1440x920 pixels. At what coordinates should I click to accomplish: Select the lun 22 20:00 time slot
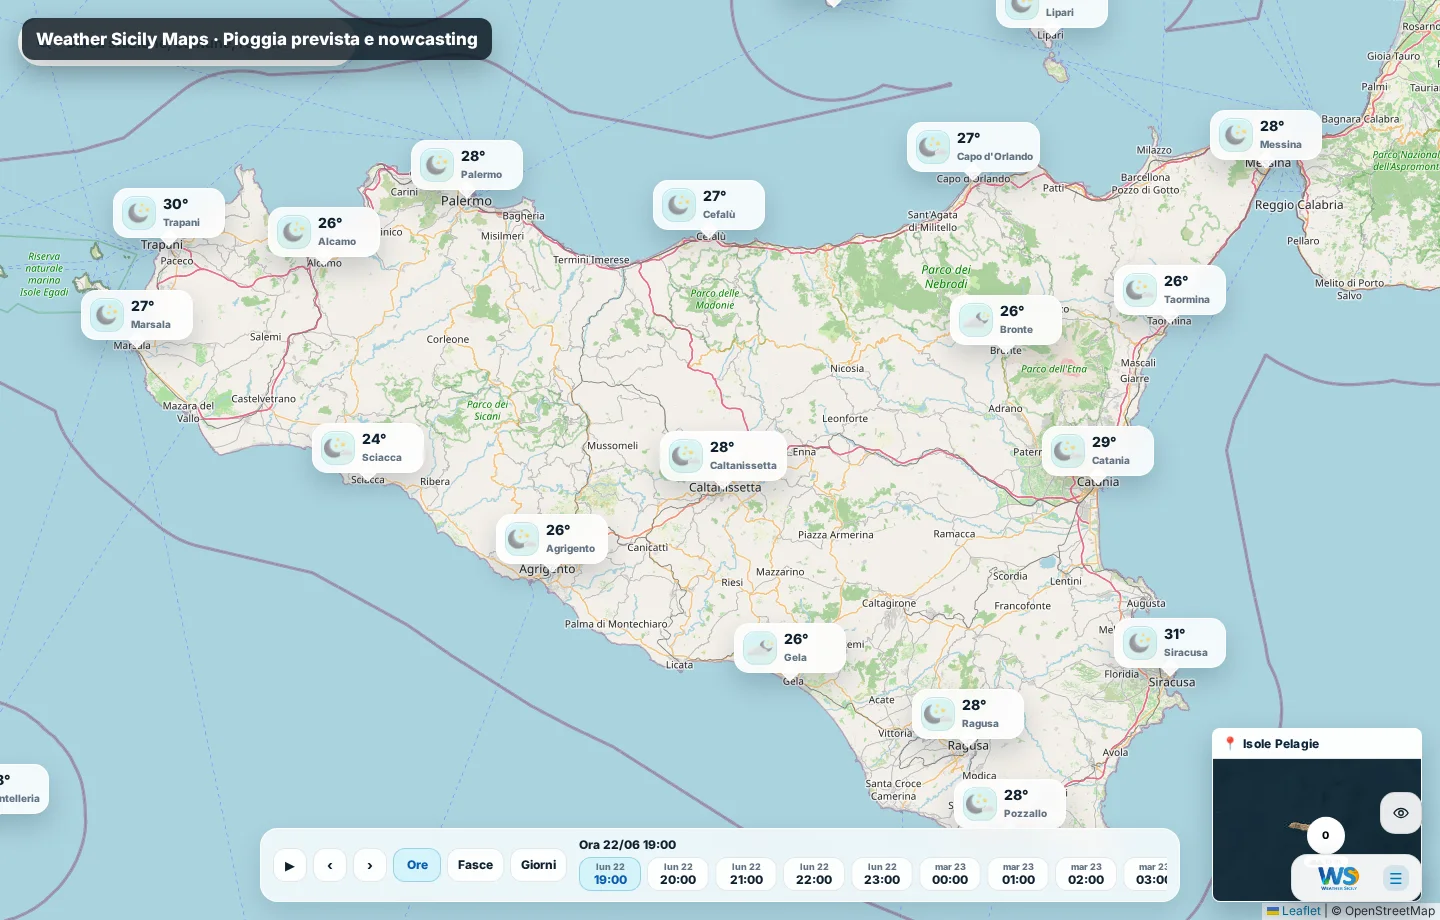tap(678, 874)
